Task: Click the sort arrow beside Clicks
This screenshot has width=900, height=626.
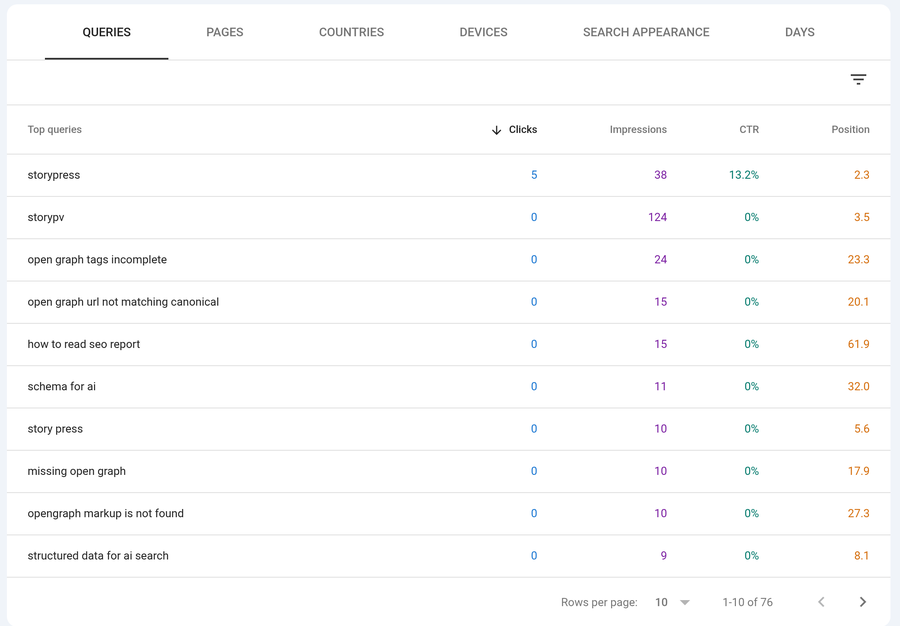Action: click(496, 130)
